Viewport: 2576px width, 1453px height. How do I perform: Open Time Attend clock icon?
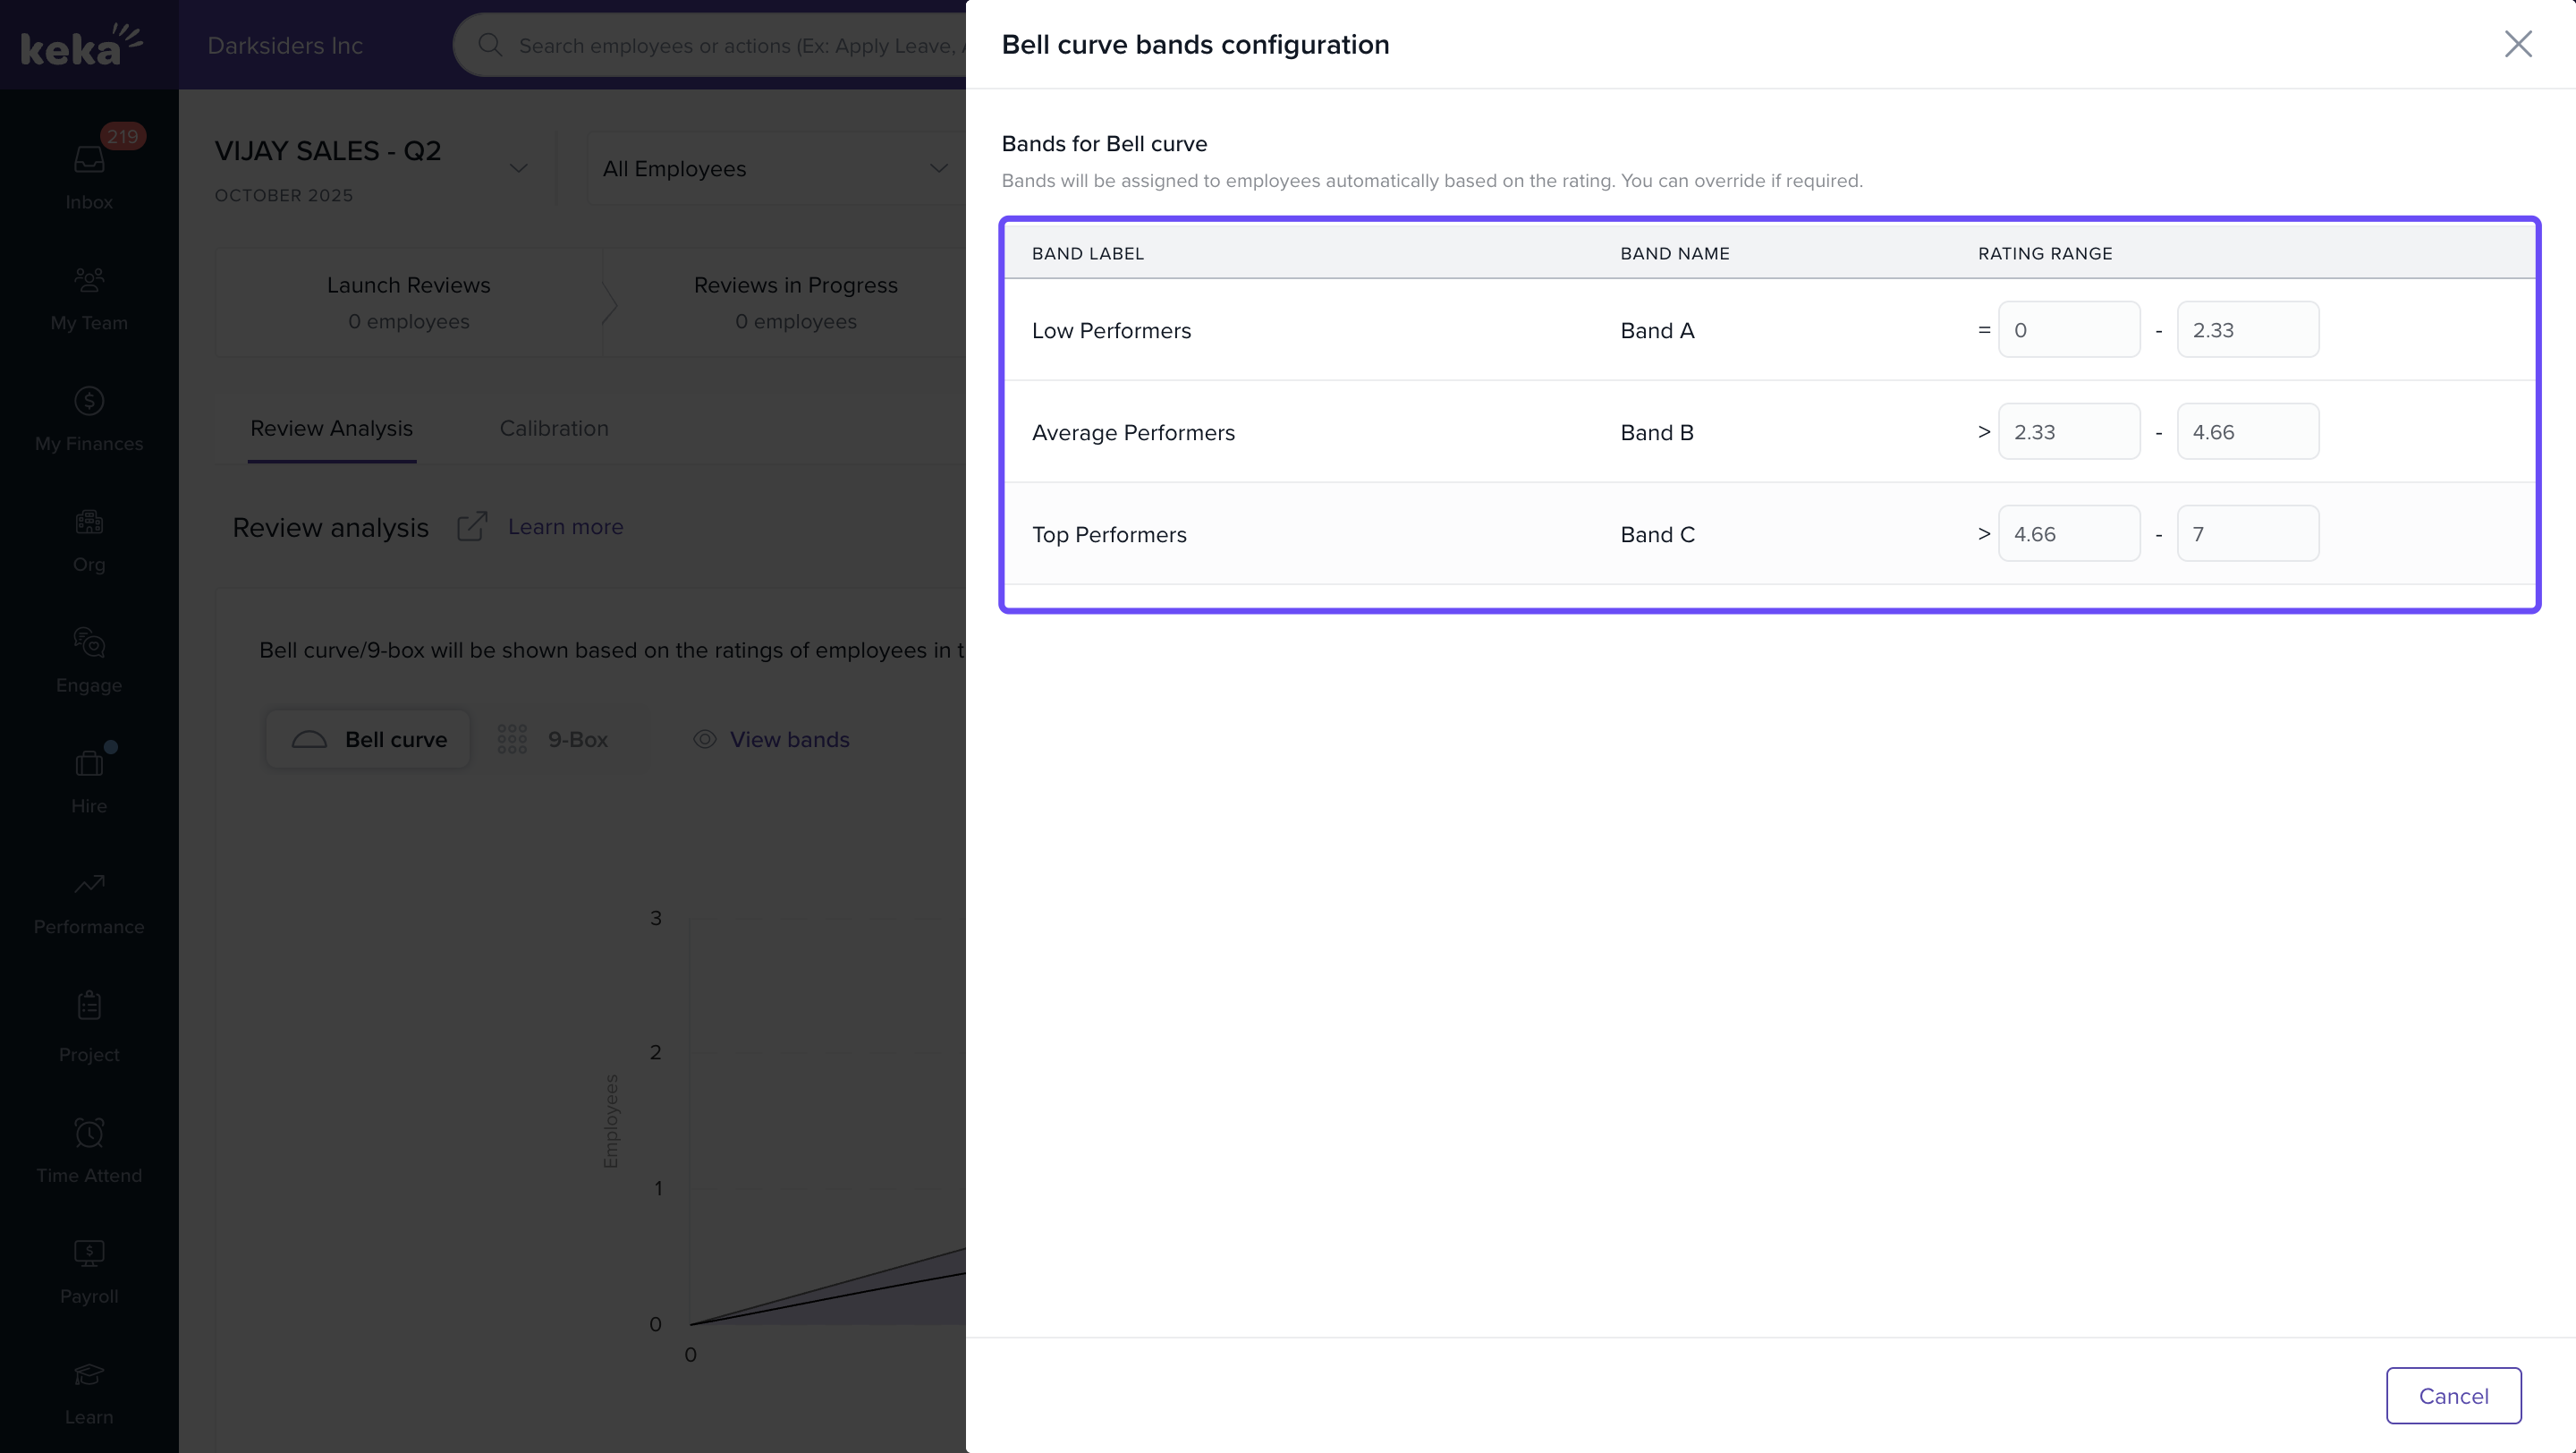click(x=88, y=1133)
